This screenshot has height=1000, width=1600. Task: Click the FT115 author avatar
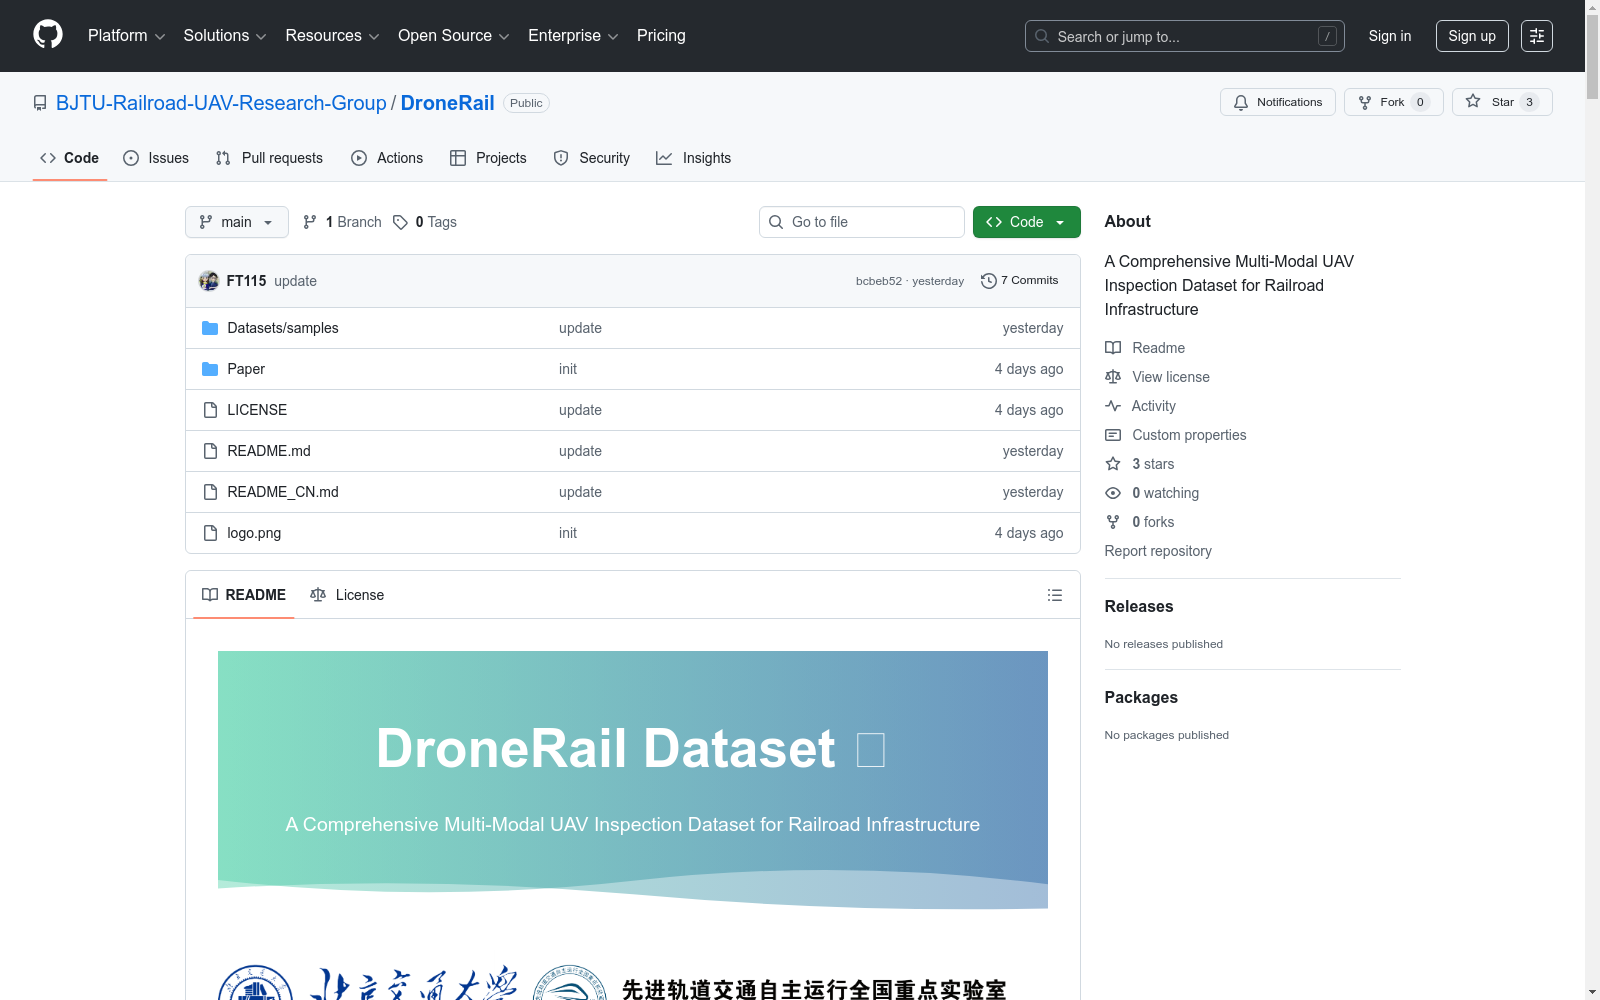coord(209,281)
